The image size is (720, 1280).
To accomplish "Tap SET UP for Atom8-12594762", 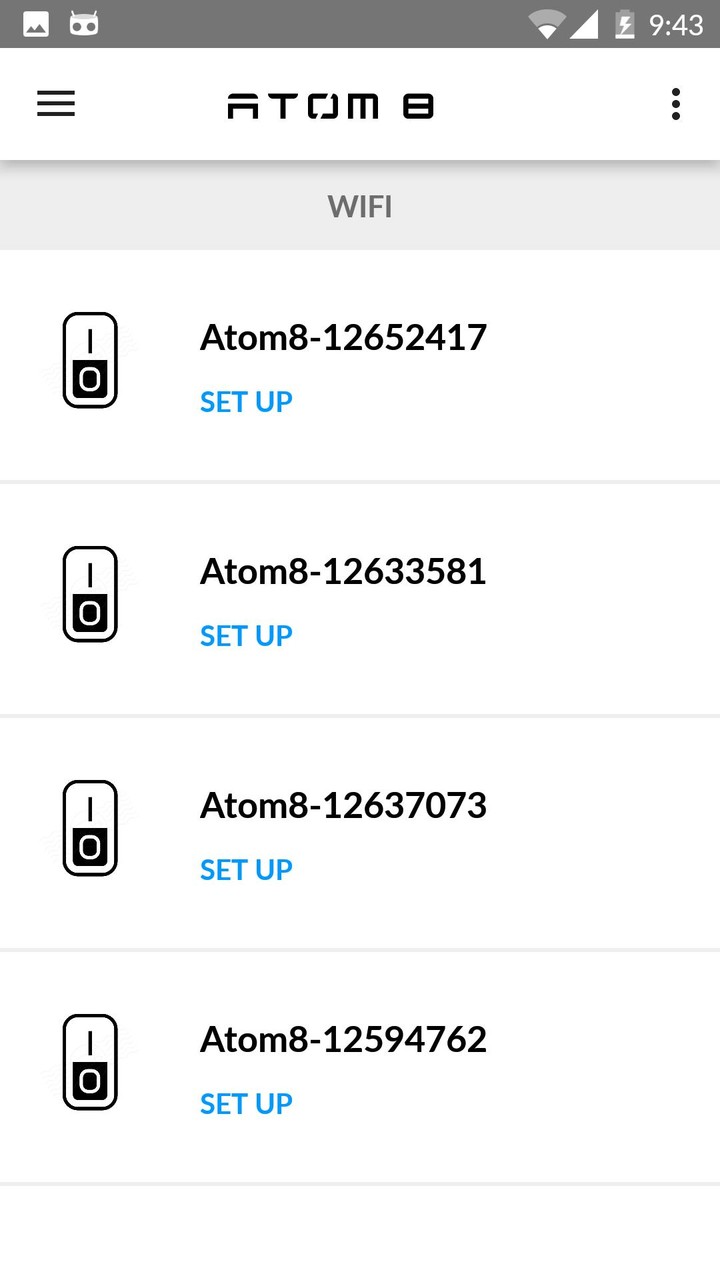I will coord(246,1103).
